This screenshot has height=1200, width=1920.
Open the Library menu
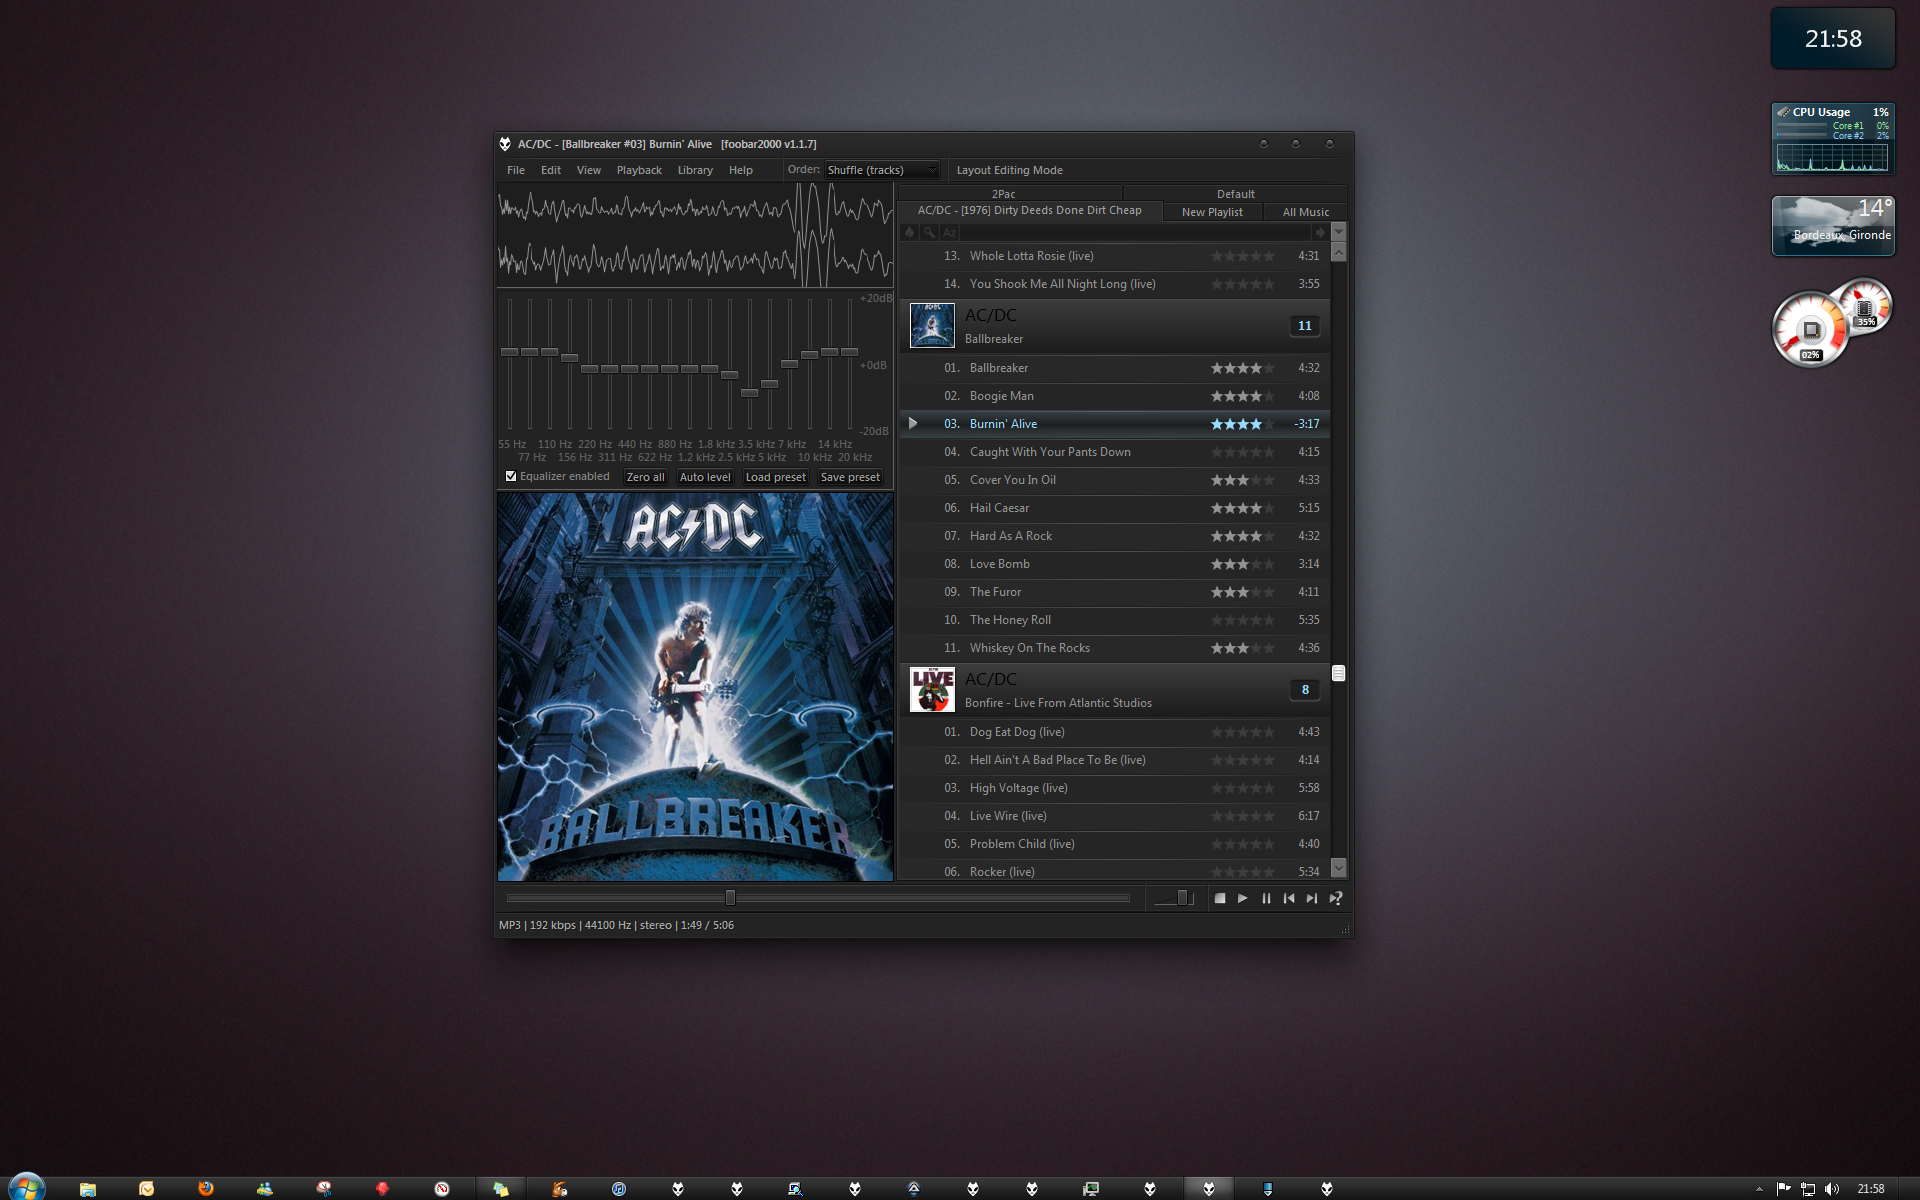tap(695, 170)
